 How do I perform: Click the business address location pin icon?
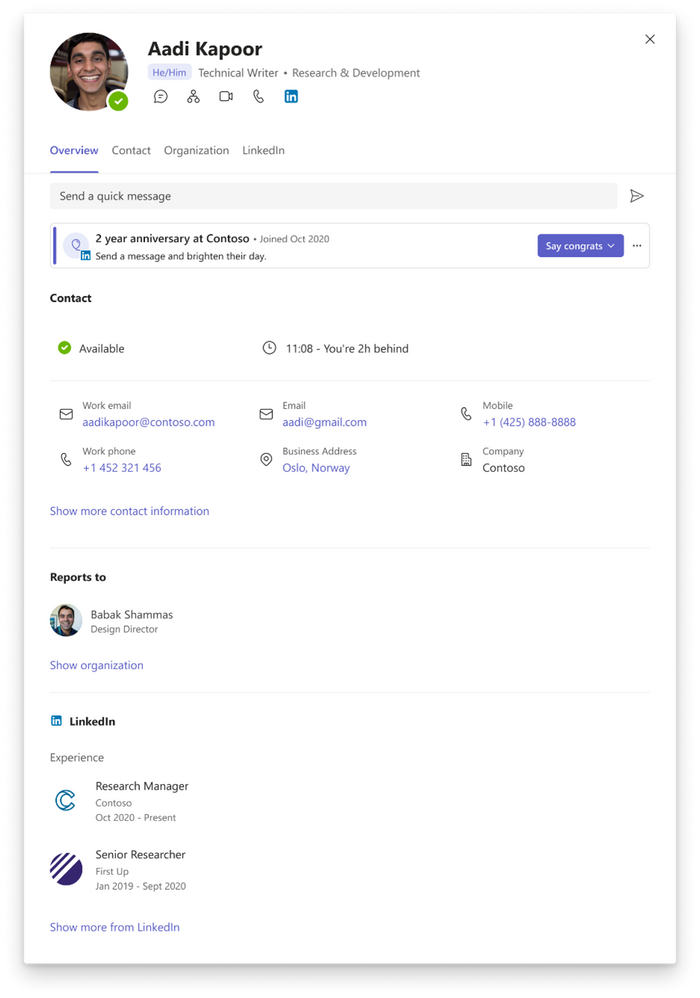tap(265, 459)
